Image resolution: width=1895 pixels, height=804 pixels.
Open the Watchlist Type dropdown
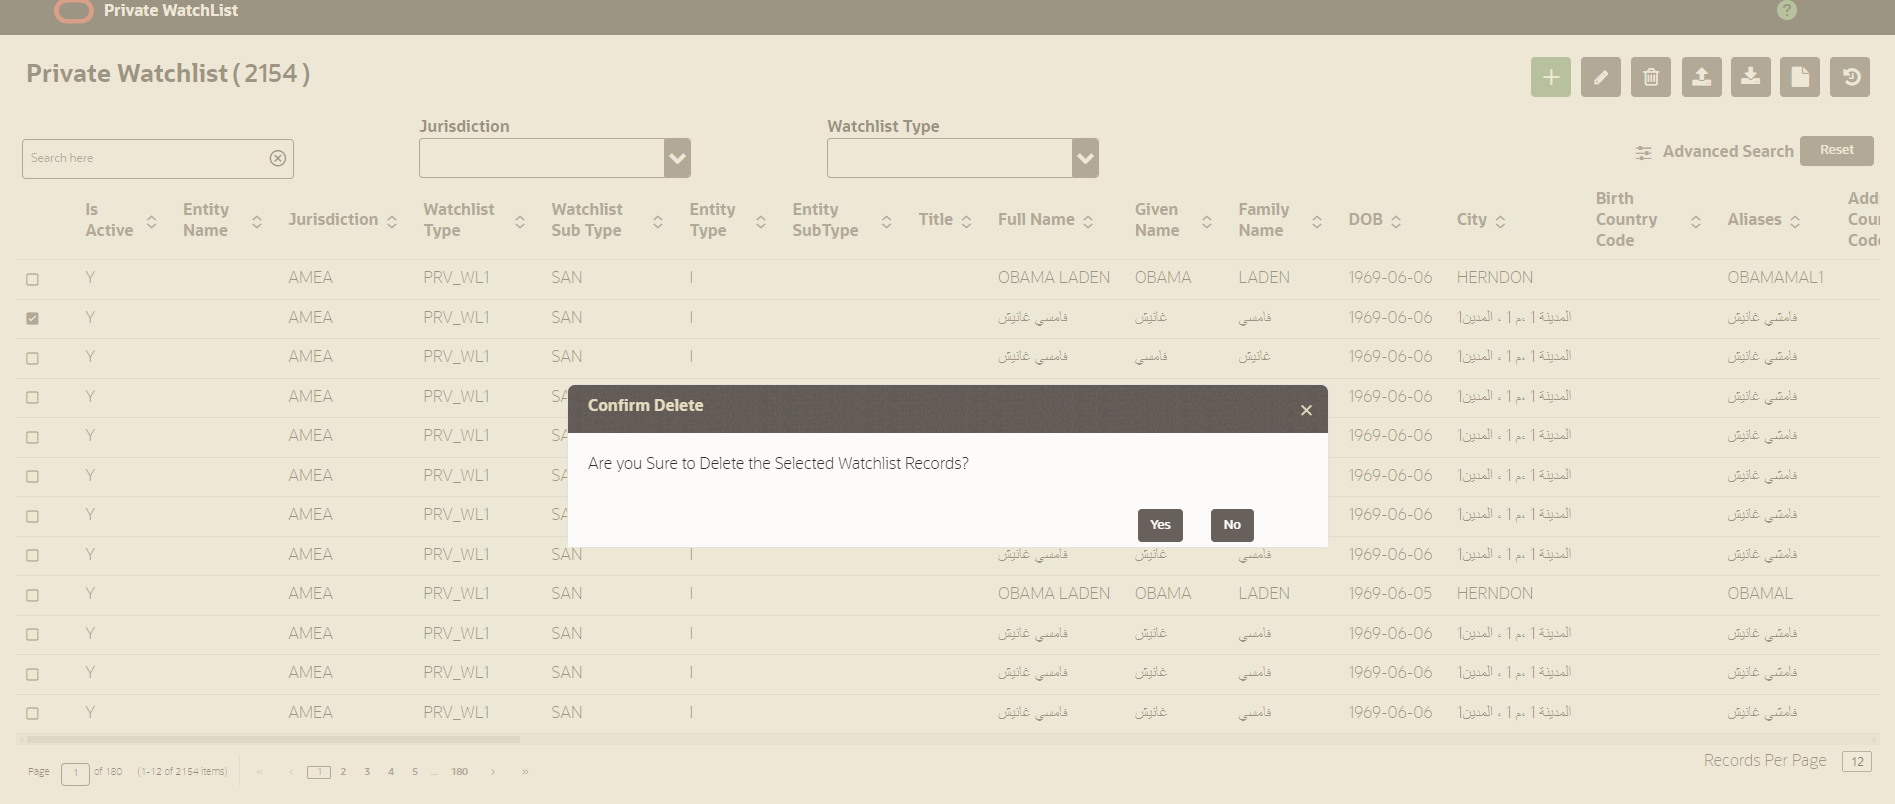point(1085,158)
